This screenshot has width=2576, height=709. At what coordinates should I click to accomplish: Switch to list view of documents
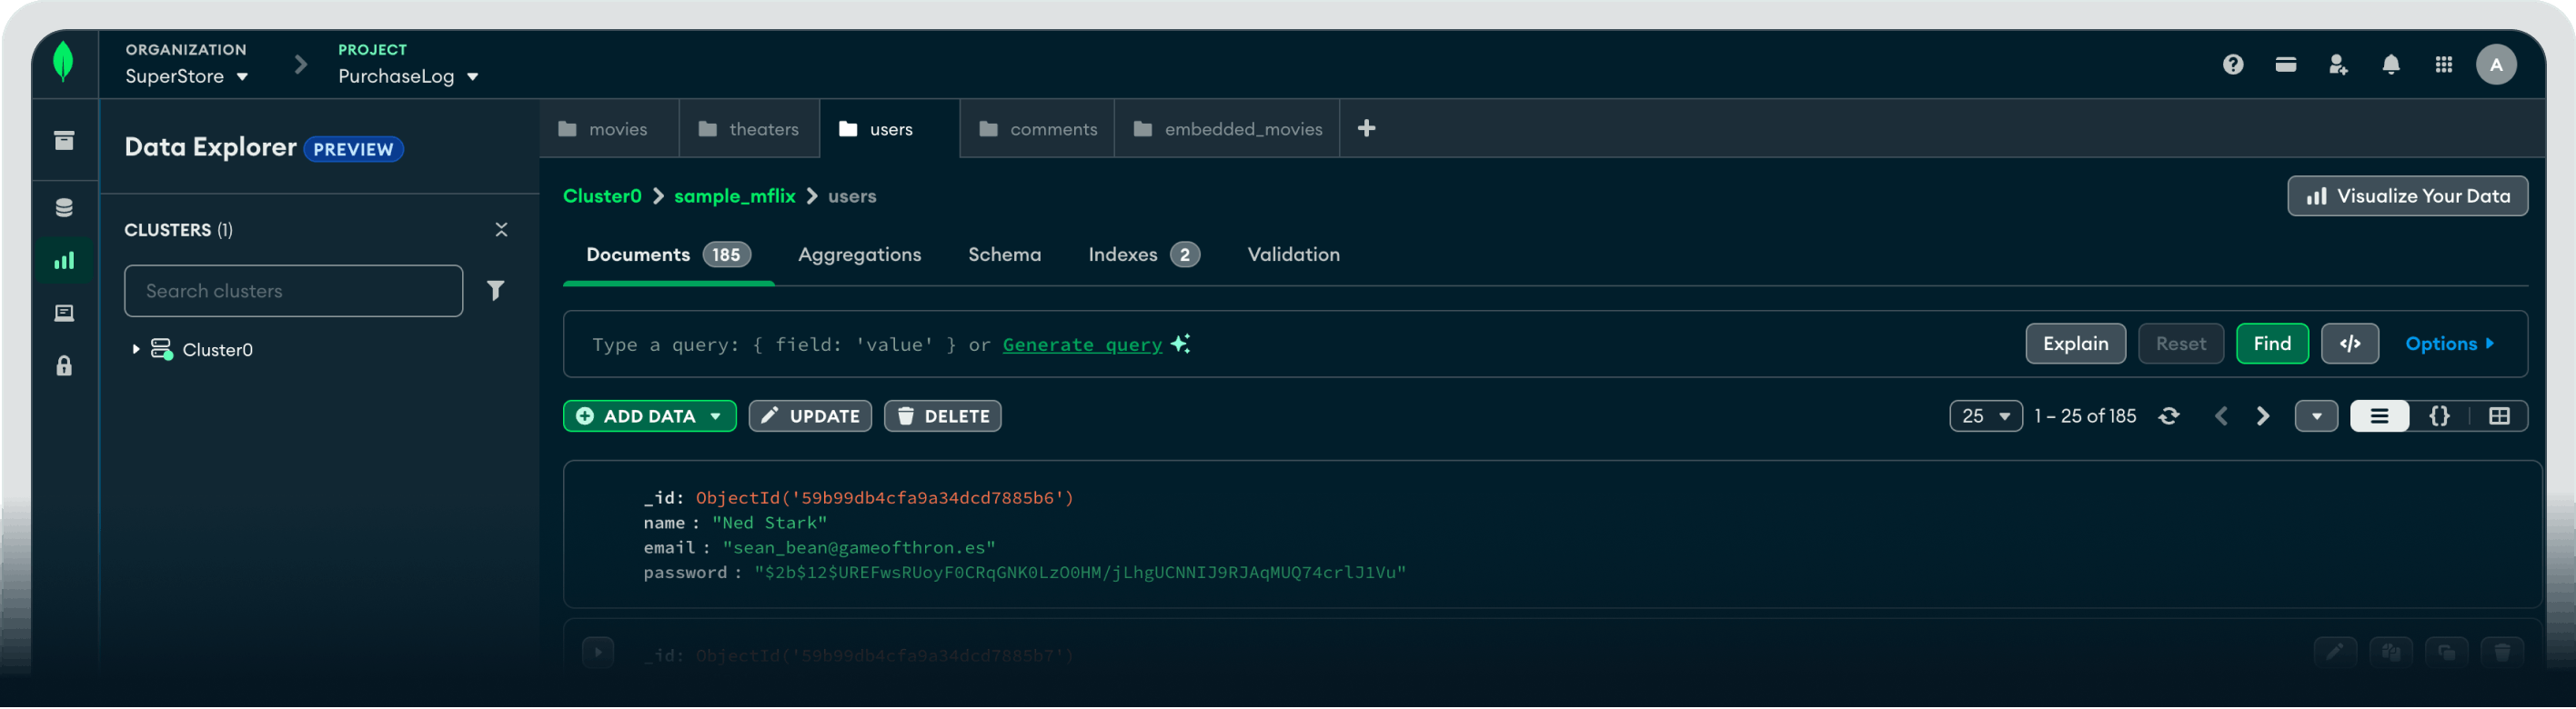(2379, 416)
